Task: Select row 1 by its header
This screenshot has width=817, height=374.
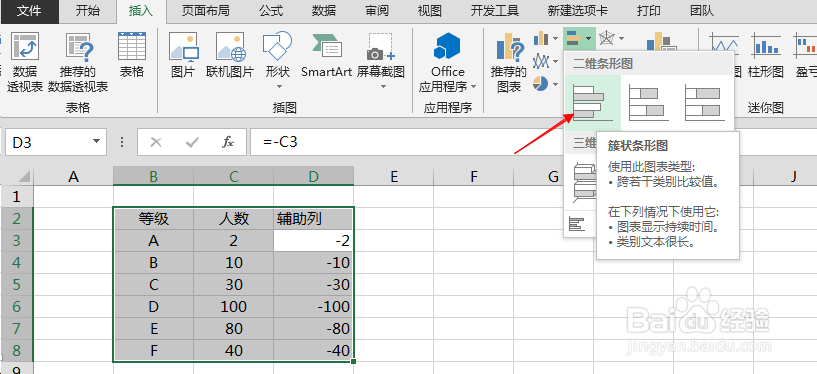Action: [x=17, y=196]
